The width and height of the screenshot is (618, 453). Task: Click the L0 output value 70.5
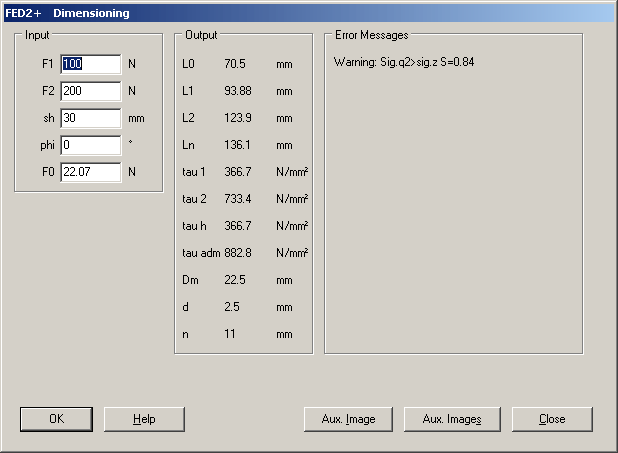click(235, 64)
